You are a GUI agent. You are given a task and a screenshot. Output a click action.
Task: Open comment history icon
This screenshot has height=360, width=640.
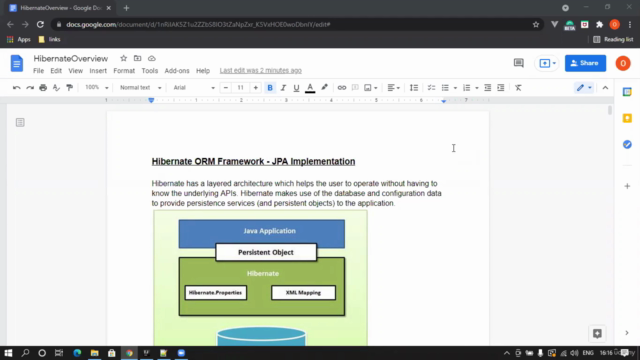pos(518,63)
